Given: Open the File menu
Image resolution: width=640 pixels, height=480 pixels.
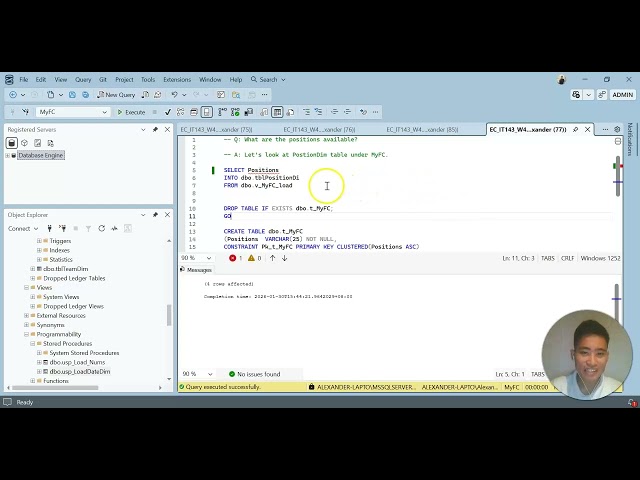Looking at the screenshot, I should click(x=24, y=80).
